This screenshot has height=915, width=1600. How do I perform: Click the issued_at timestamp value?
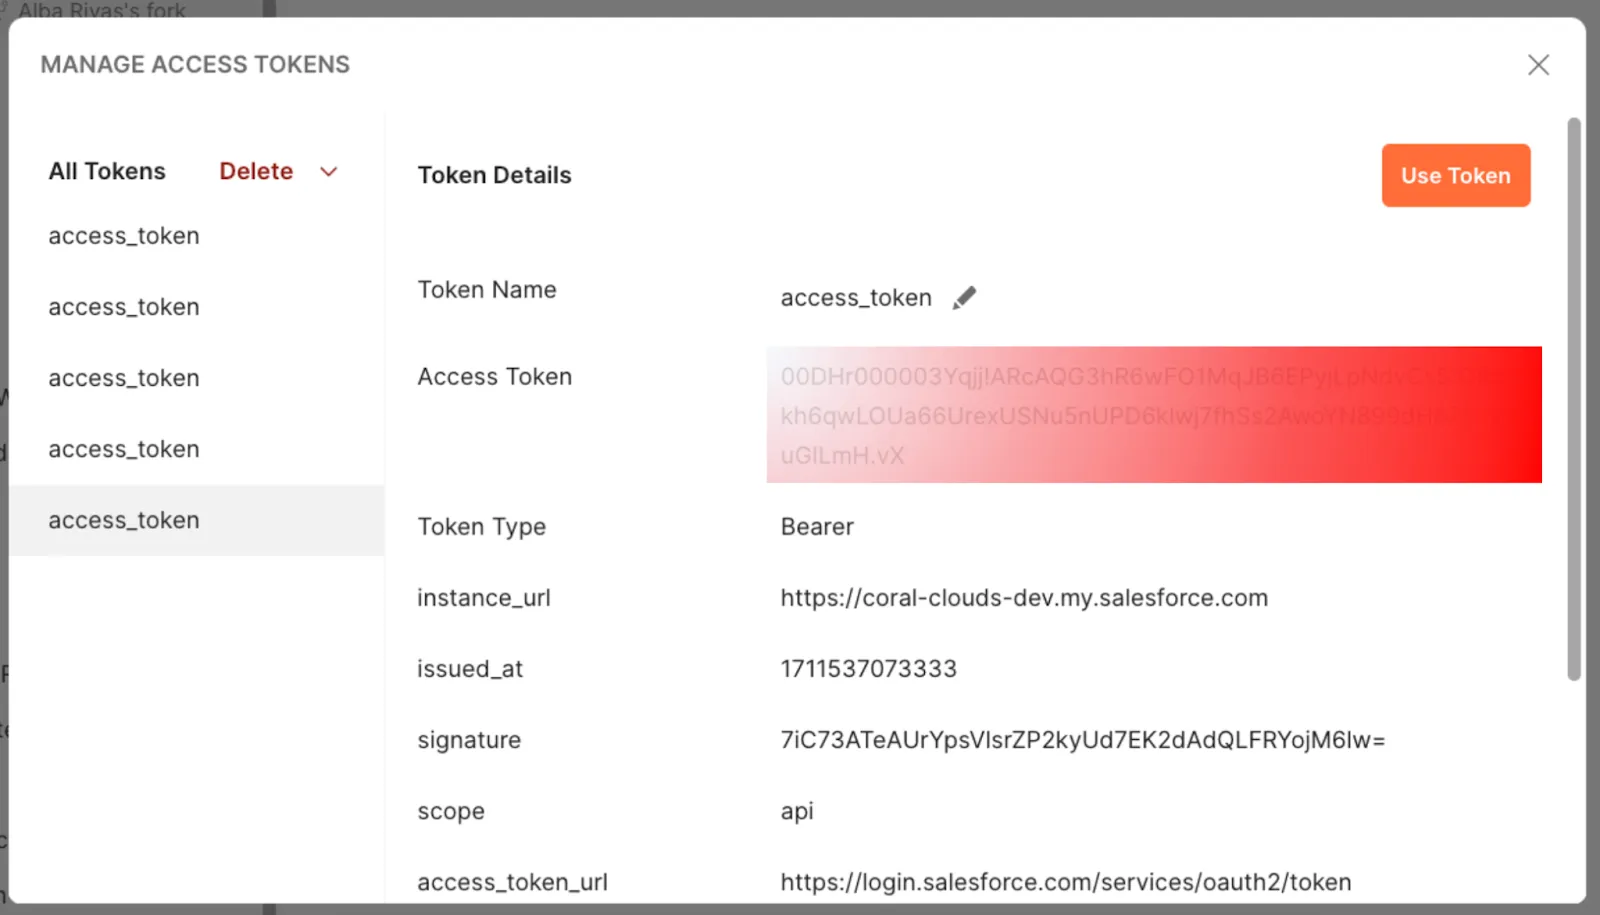click(x=868, y=669)
